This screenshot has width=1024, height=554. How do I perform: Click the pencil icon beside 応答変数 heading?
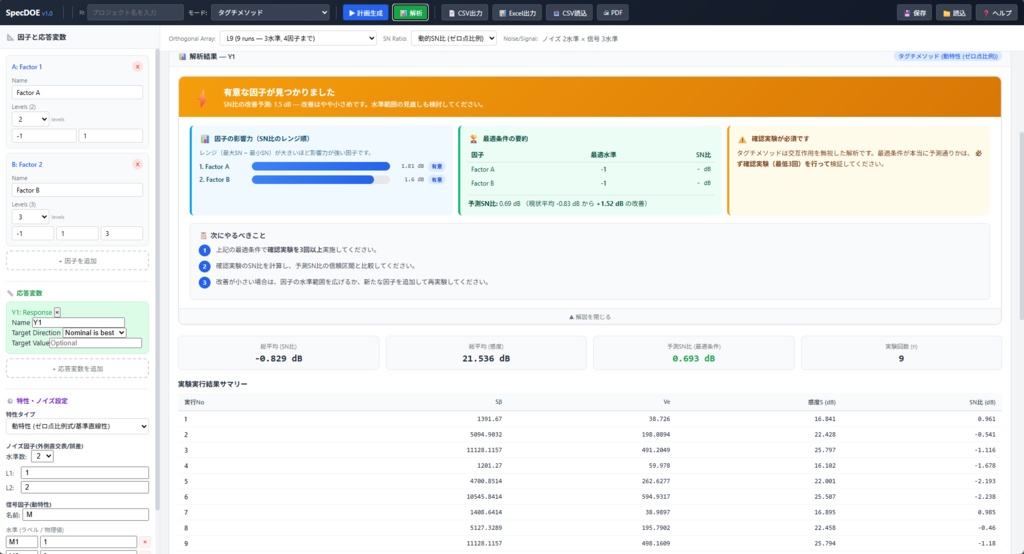10,293
